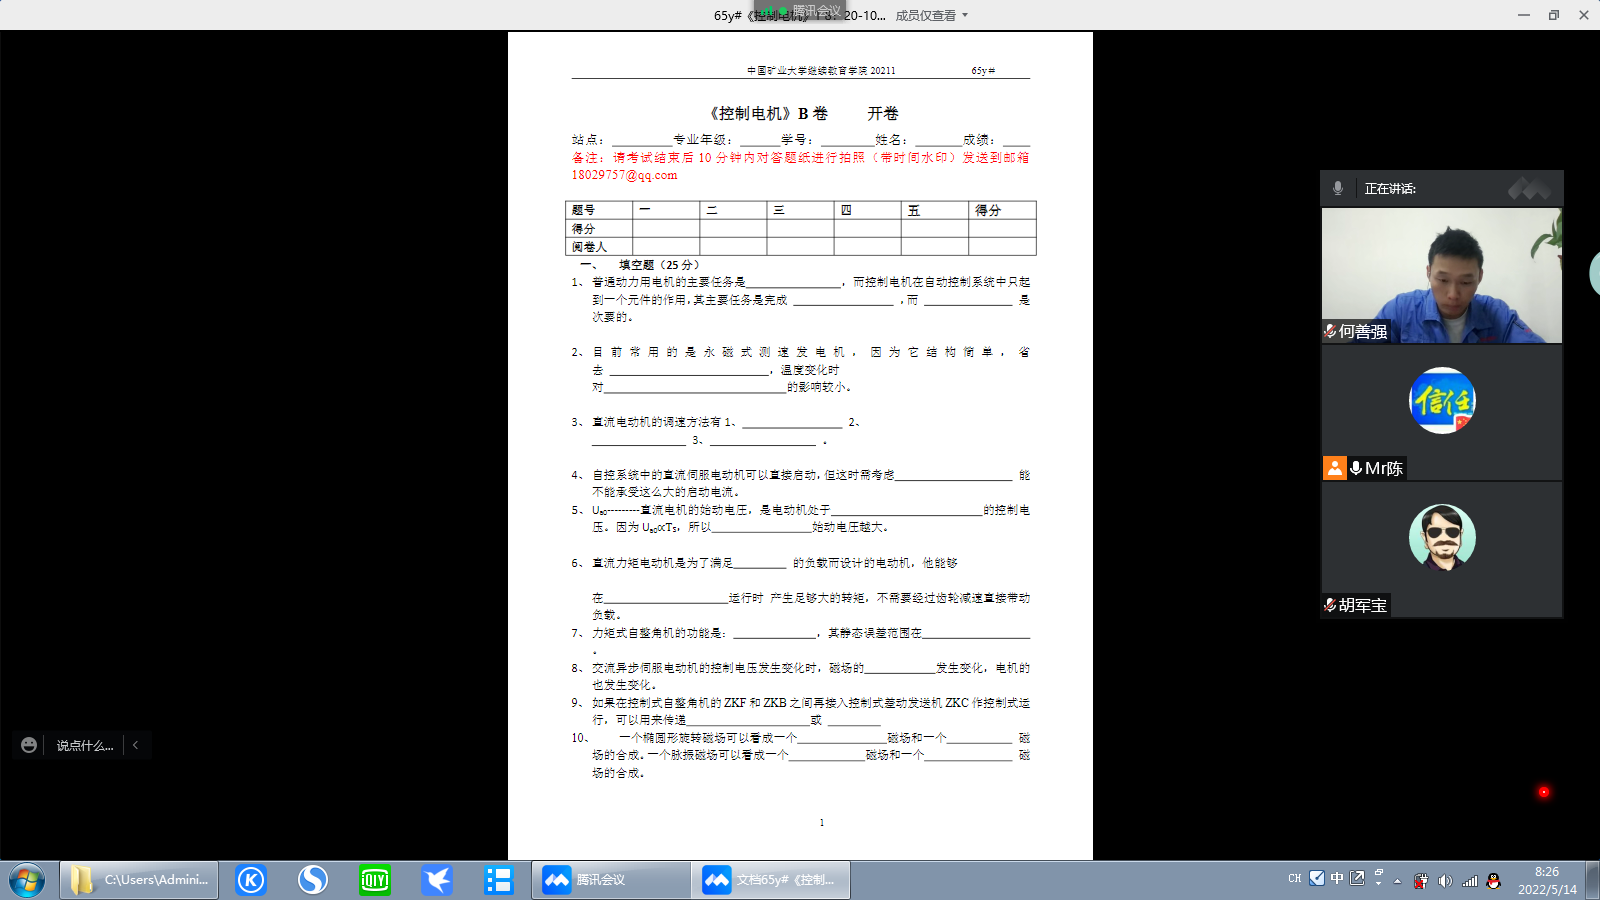
Task: Type in the 说点什么 chat input
Action: [85, 745]
